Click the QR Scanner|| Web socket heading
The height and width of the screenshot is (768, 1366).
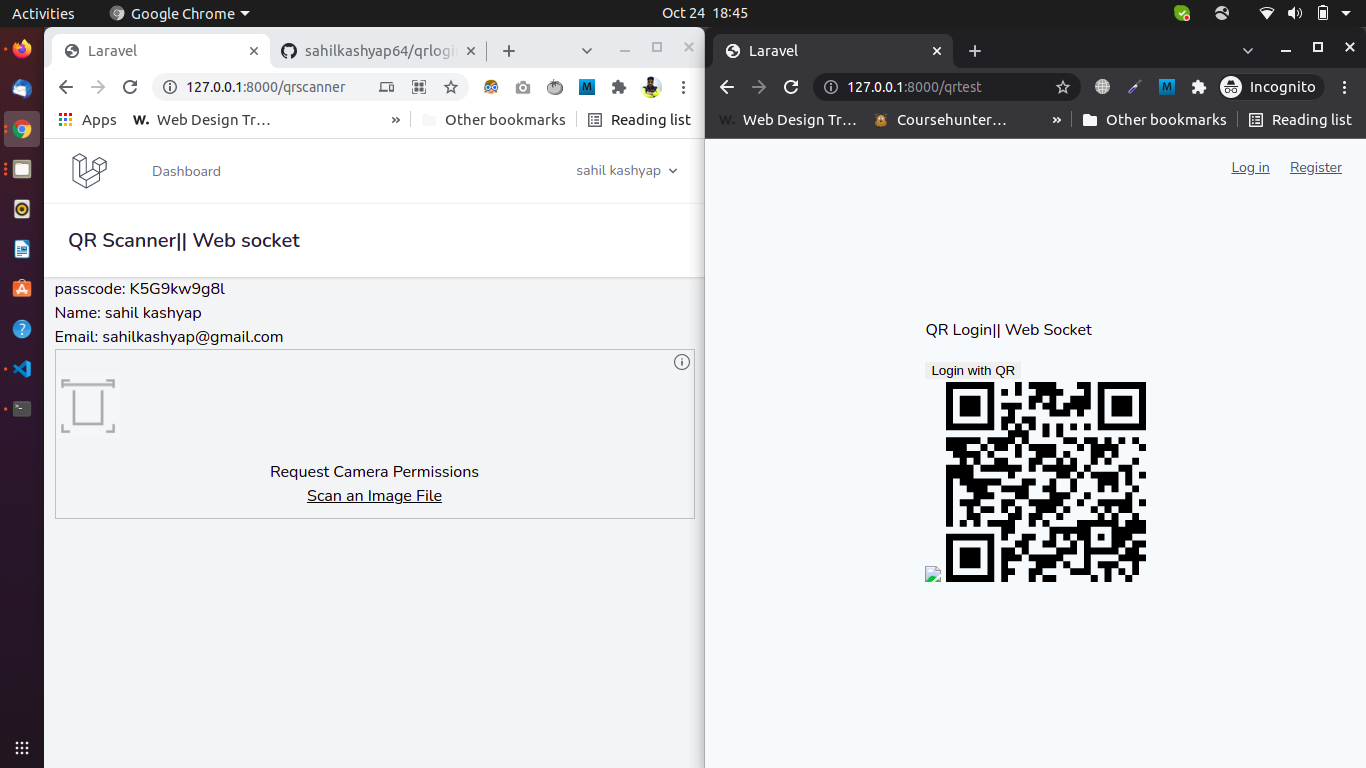click(184, 241)
